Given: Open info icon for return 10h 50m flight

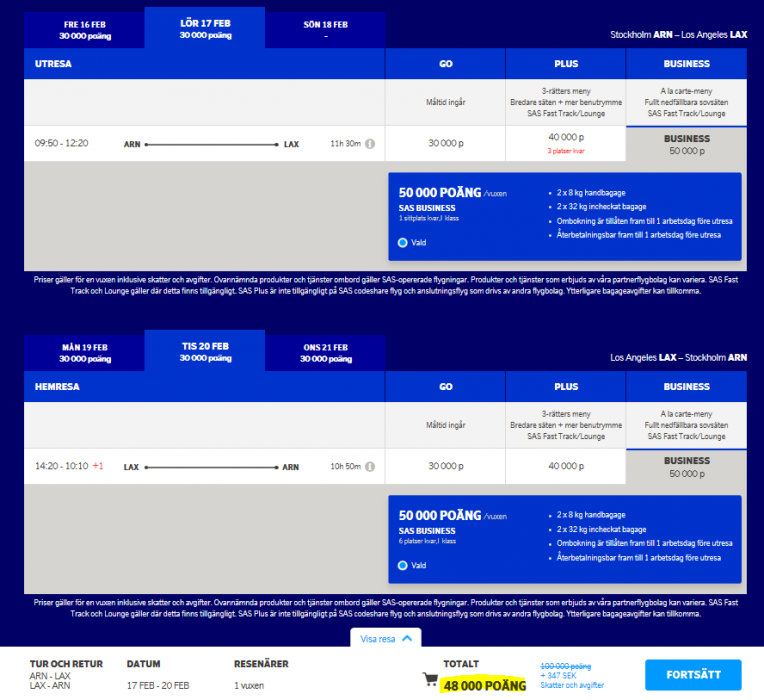Looking at the screenshot, I should [x=370, y=467].
